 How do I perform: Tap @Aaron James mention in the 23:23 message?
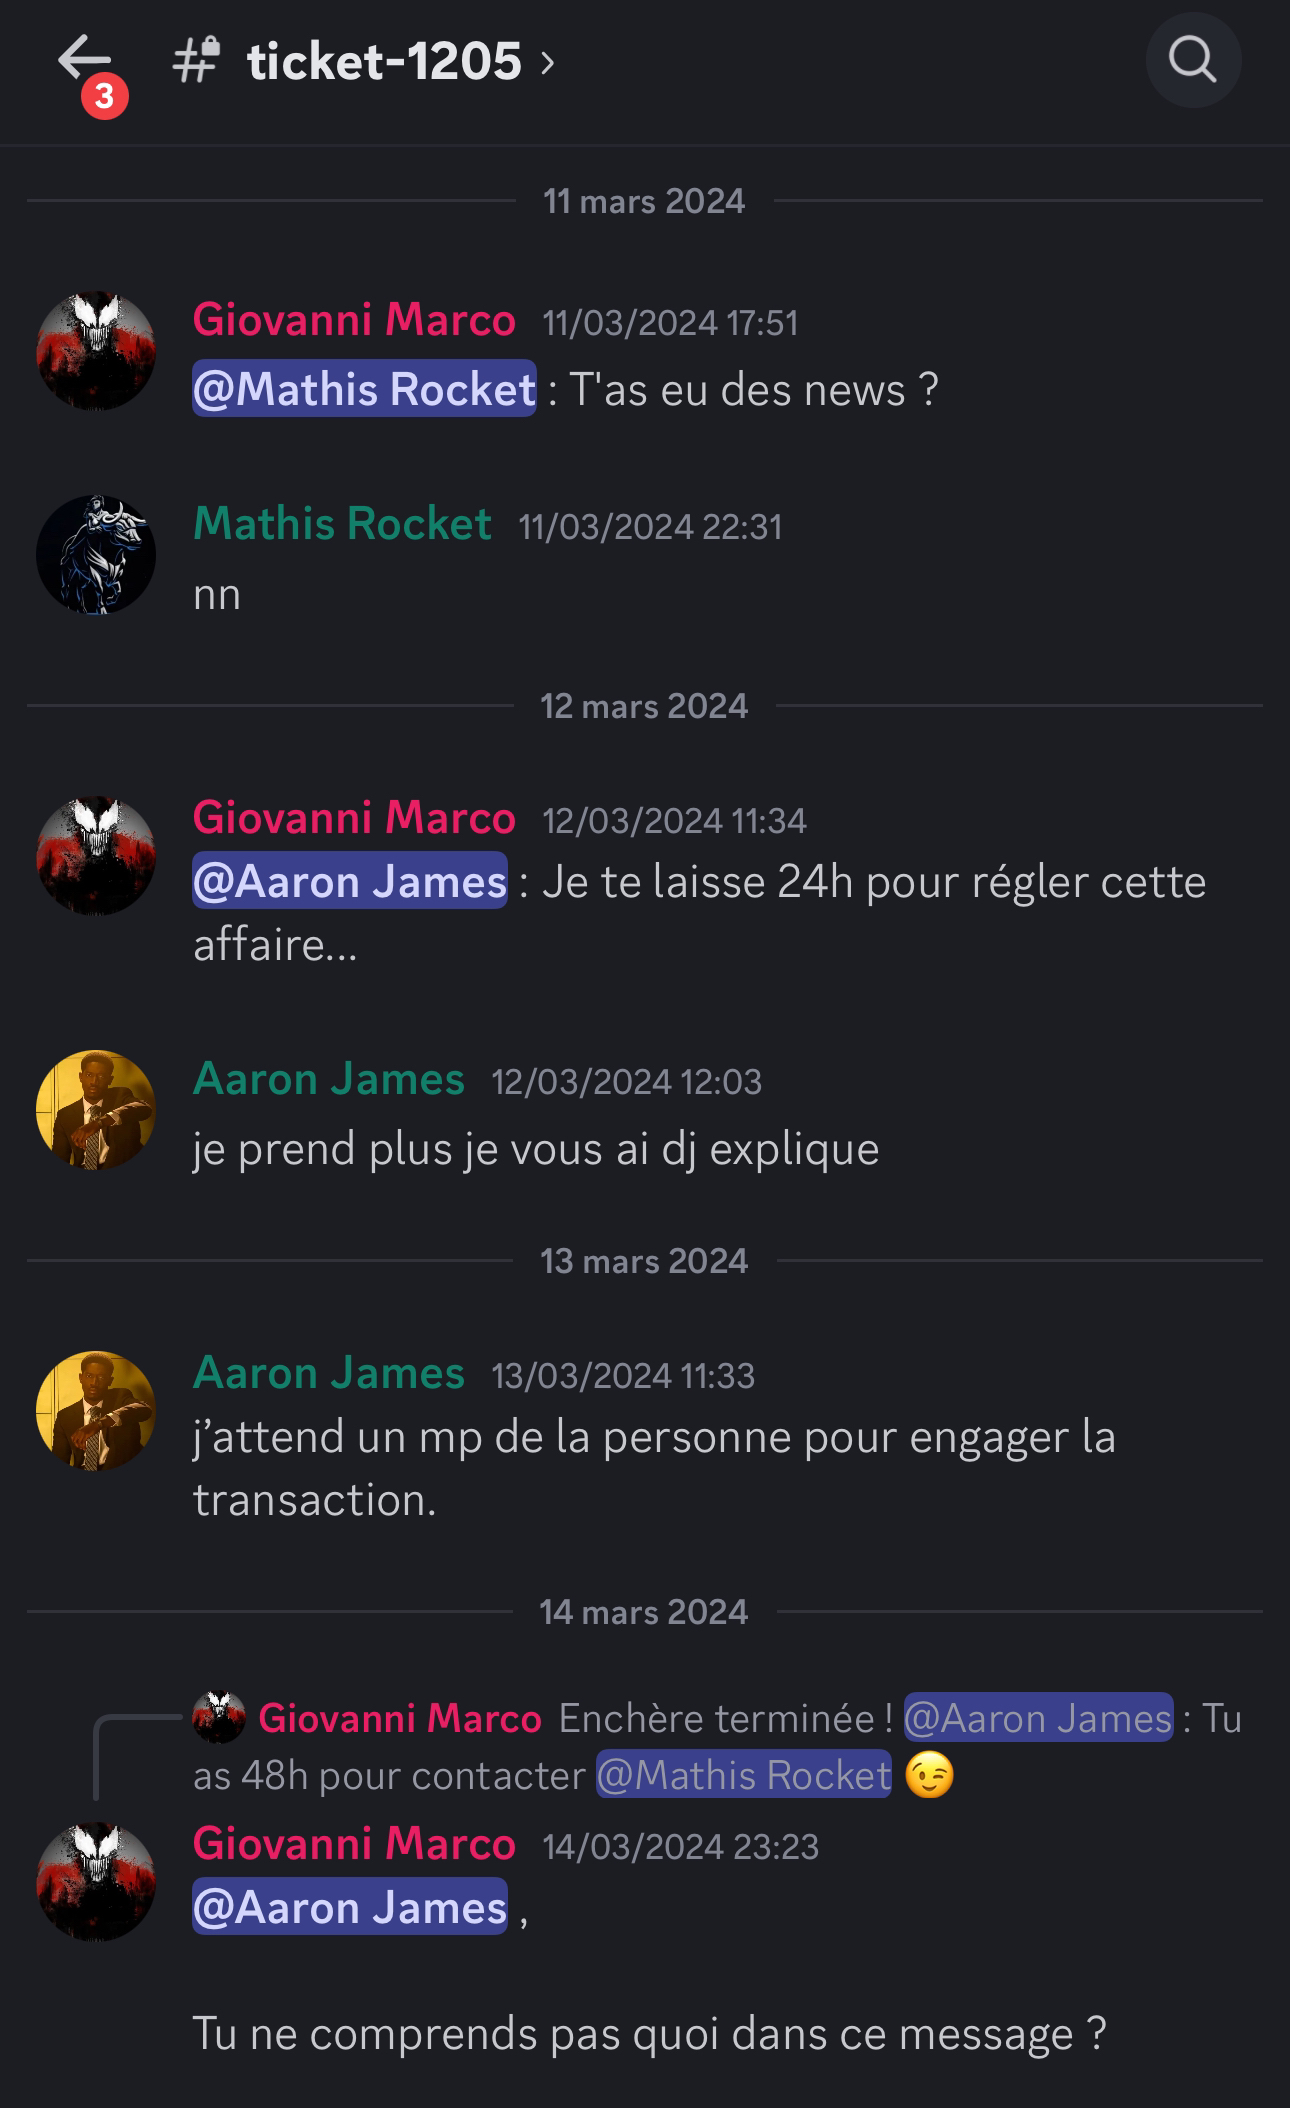click(350, 1907)
